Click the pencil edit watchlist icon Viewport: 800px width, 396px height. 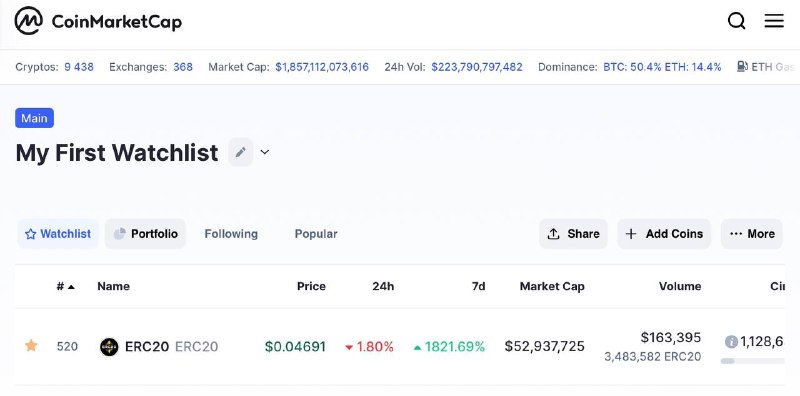coord(240,152)
